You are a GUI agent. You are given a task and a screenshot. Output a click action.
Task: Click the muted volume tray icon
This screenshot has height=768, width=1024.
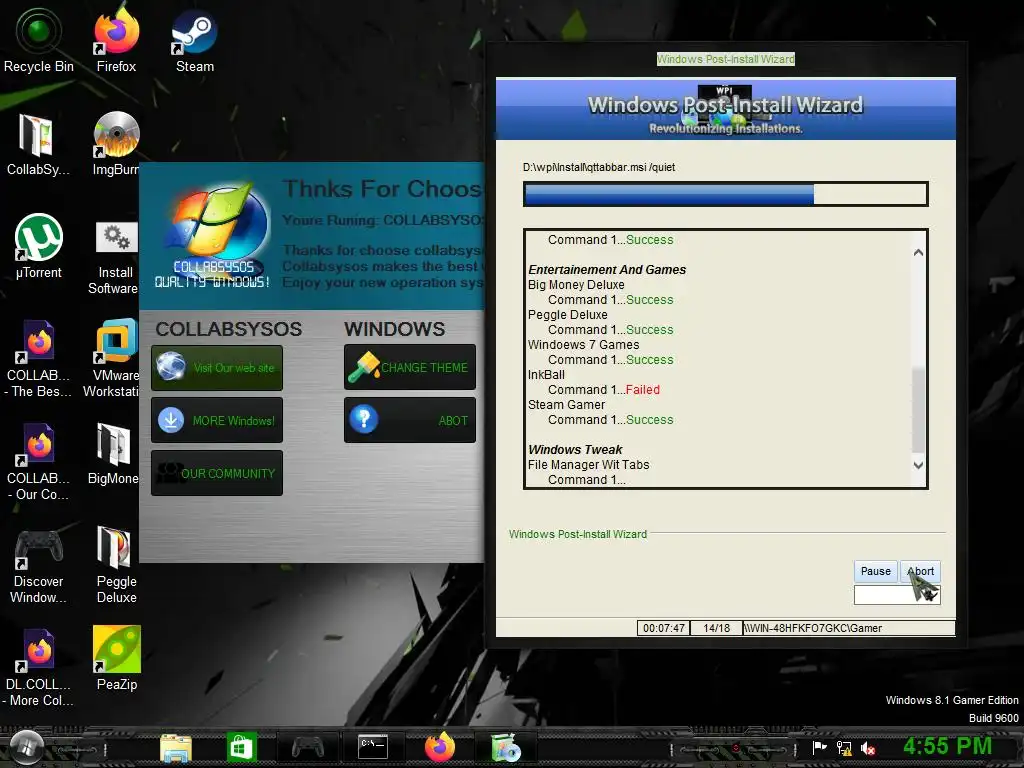869,748
